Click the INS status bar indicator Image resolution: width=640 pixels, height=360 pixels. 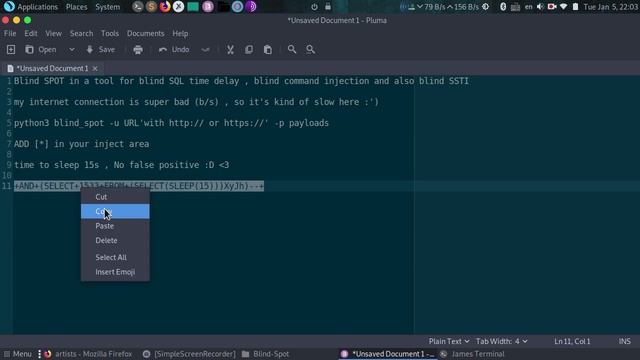click(x=624, y=341)
